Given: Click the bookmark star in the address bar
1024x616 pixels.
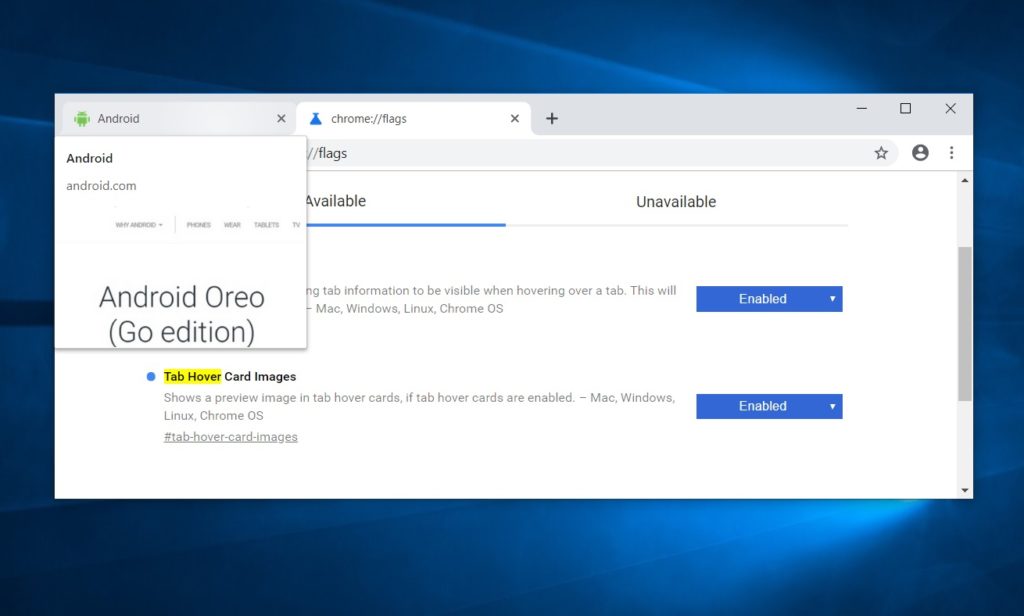Looking at the screenshot, I should pos(881,153).
